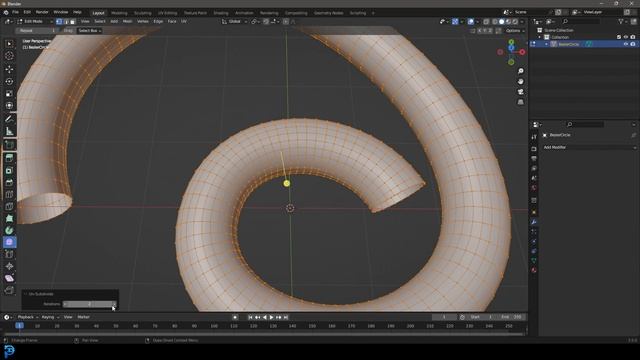The height and width of the screenshot is (360, 640).
Task: Select the Move tool in left toolbar
Action: pyautogui.click(x=9, y=69)
